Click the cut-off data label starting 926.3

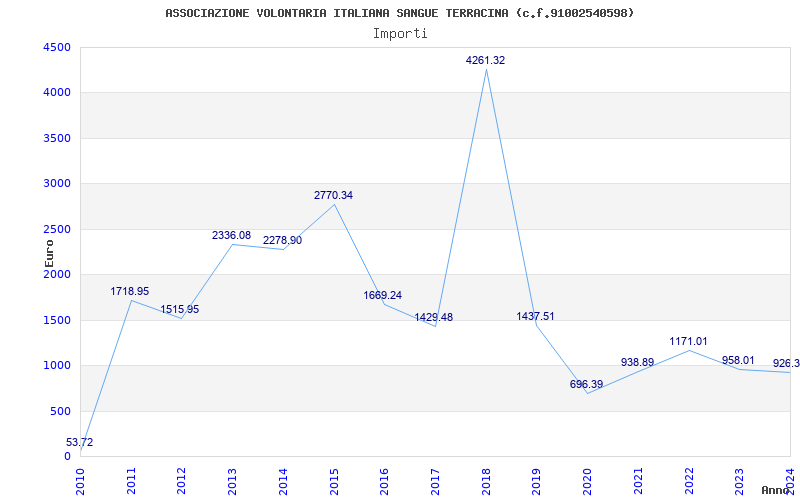[786, 363]
